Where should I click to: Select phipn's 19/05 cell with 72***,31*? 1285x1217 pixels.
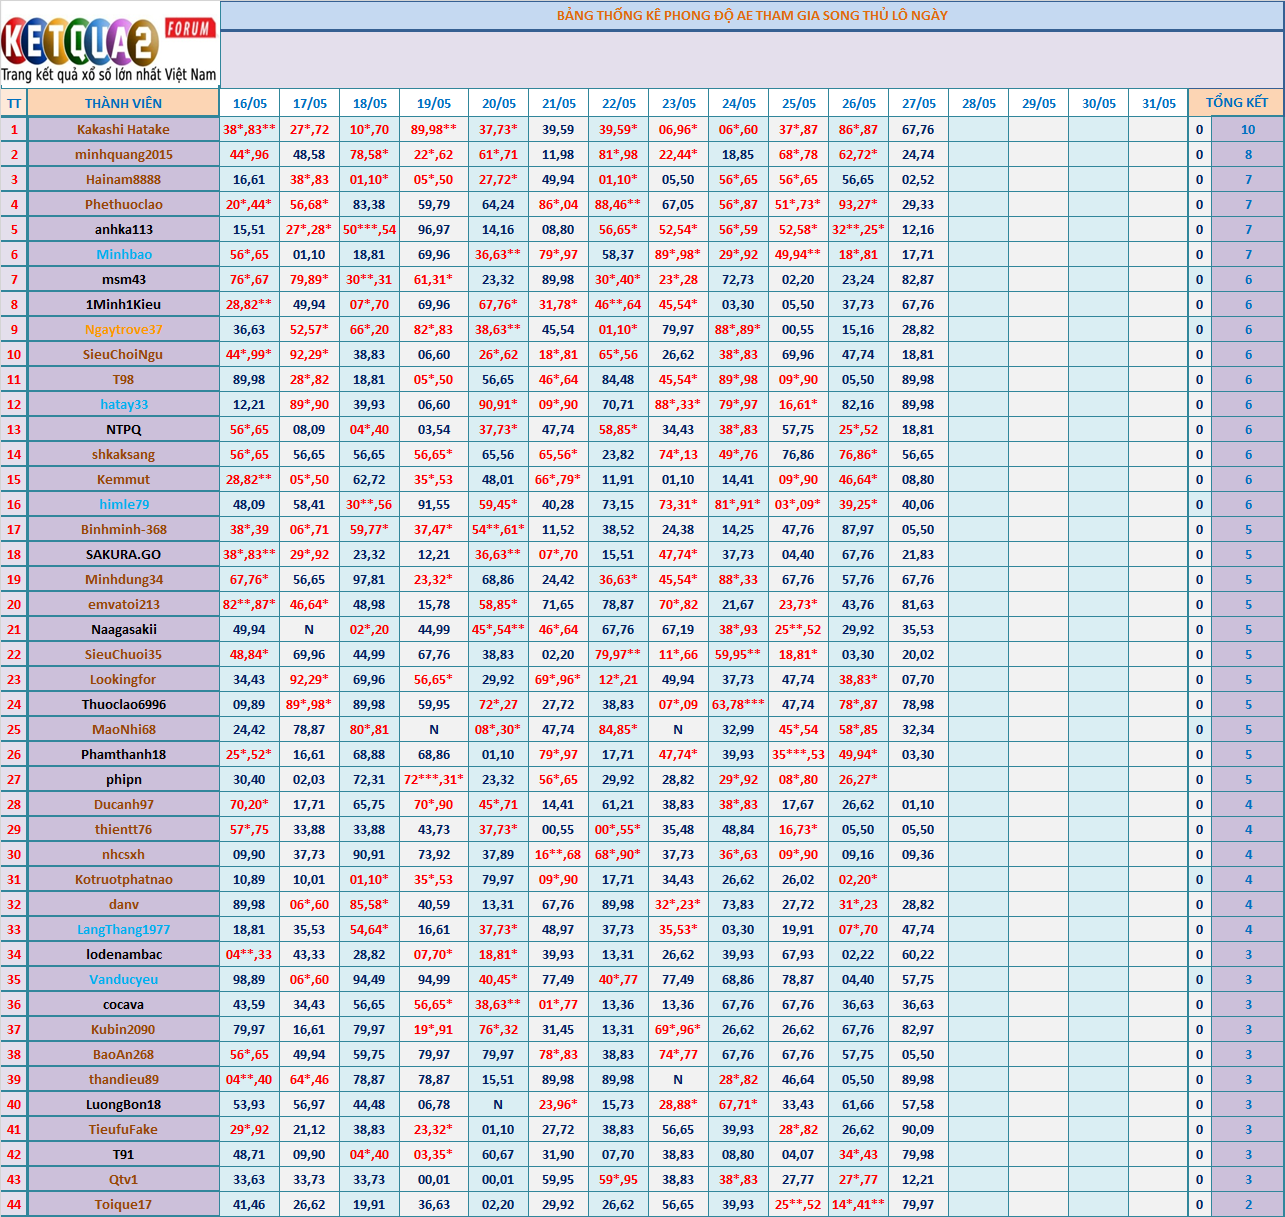click(x=433, y=779)
